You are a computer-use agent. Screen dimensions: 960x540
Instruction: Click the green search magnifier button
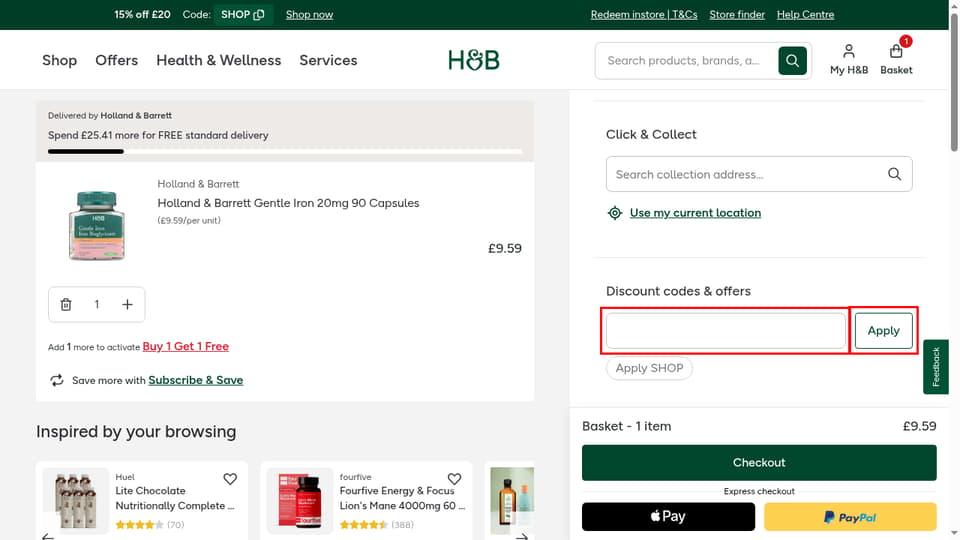[x=792, y=61]
